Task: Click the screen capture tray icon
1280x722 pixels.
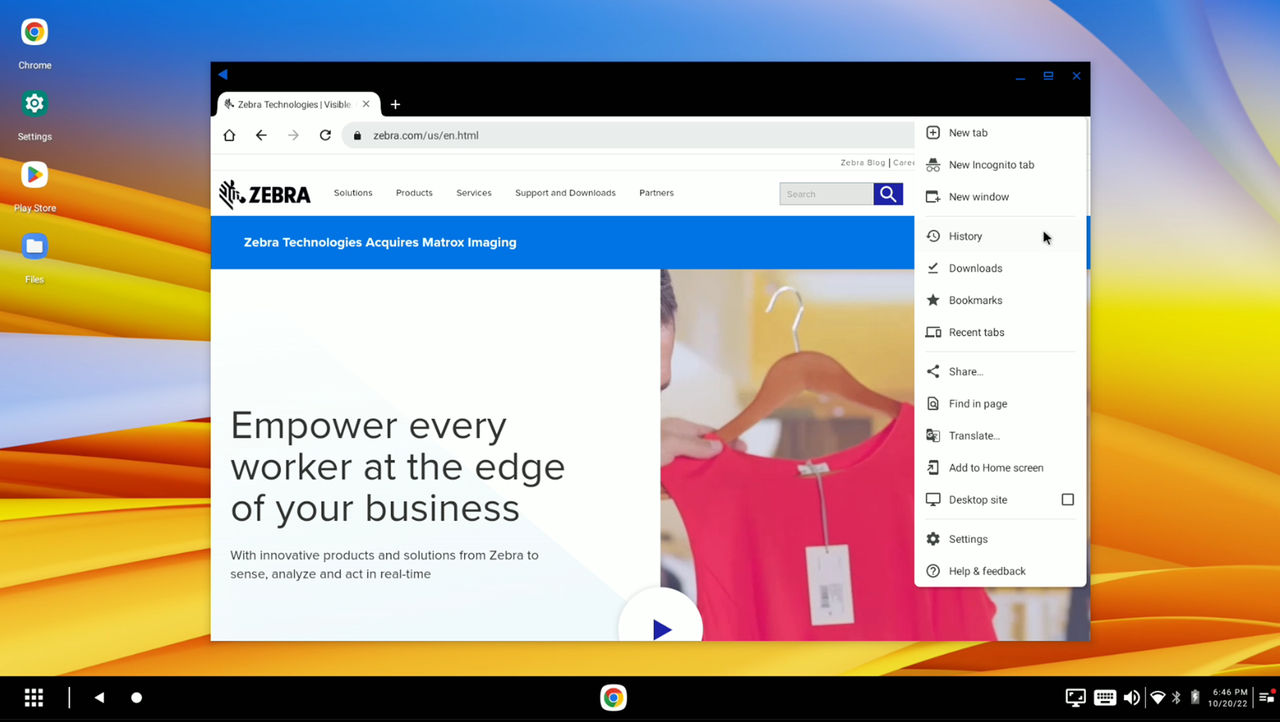Action: tap(1076, 698)
